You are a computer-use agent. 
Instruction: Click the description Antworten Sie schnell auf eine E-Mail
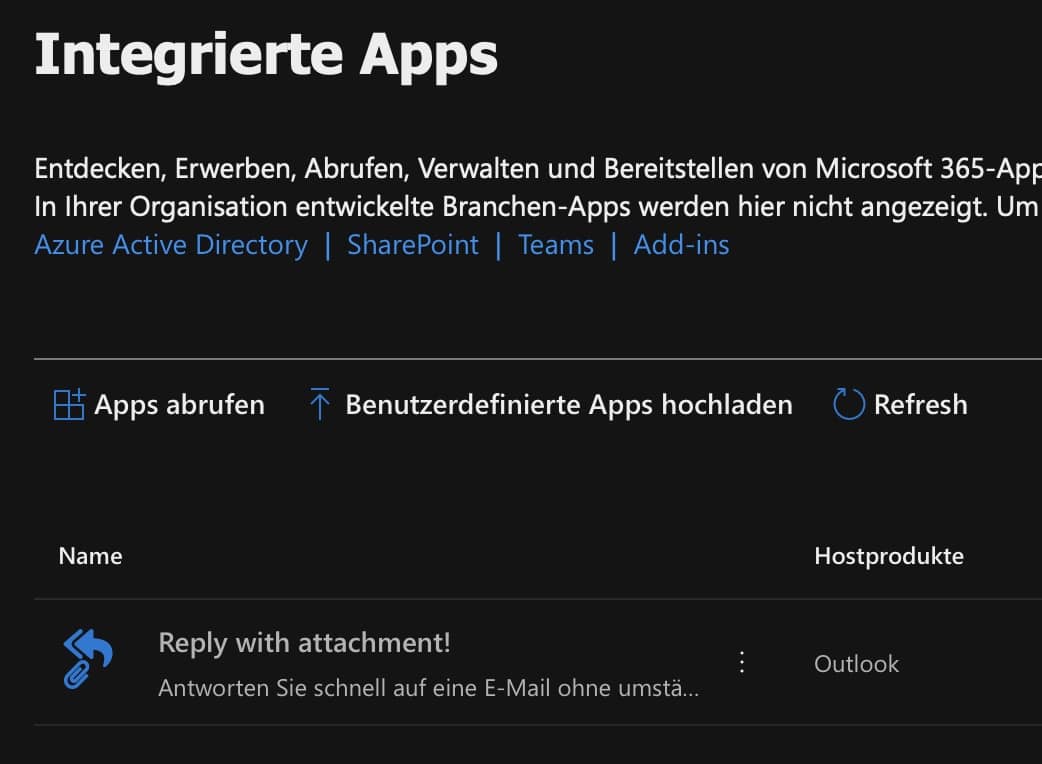tap(429, 688)
